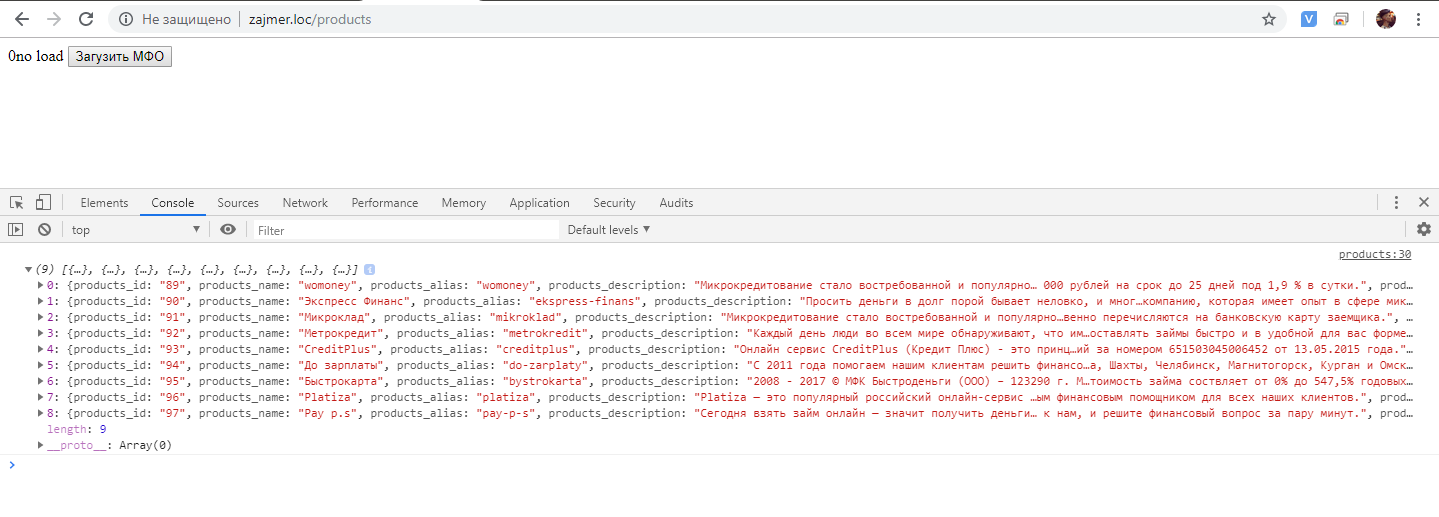Expand the __proto__ Array(0) entry
Viewport: 1439px width, 517px height.
[x=40, y=445]
